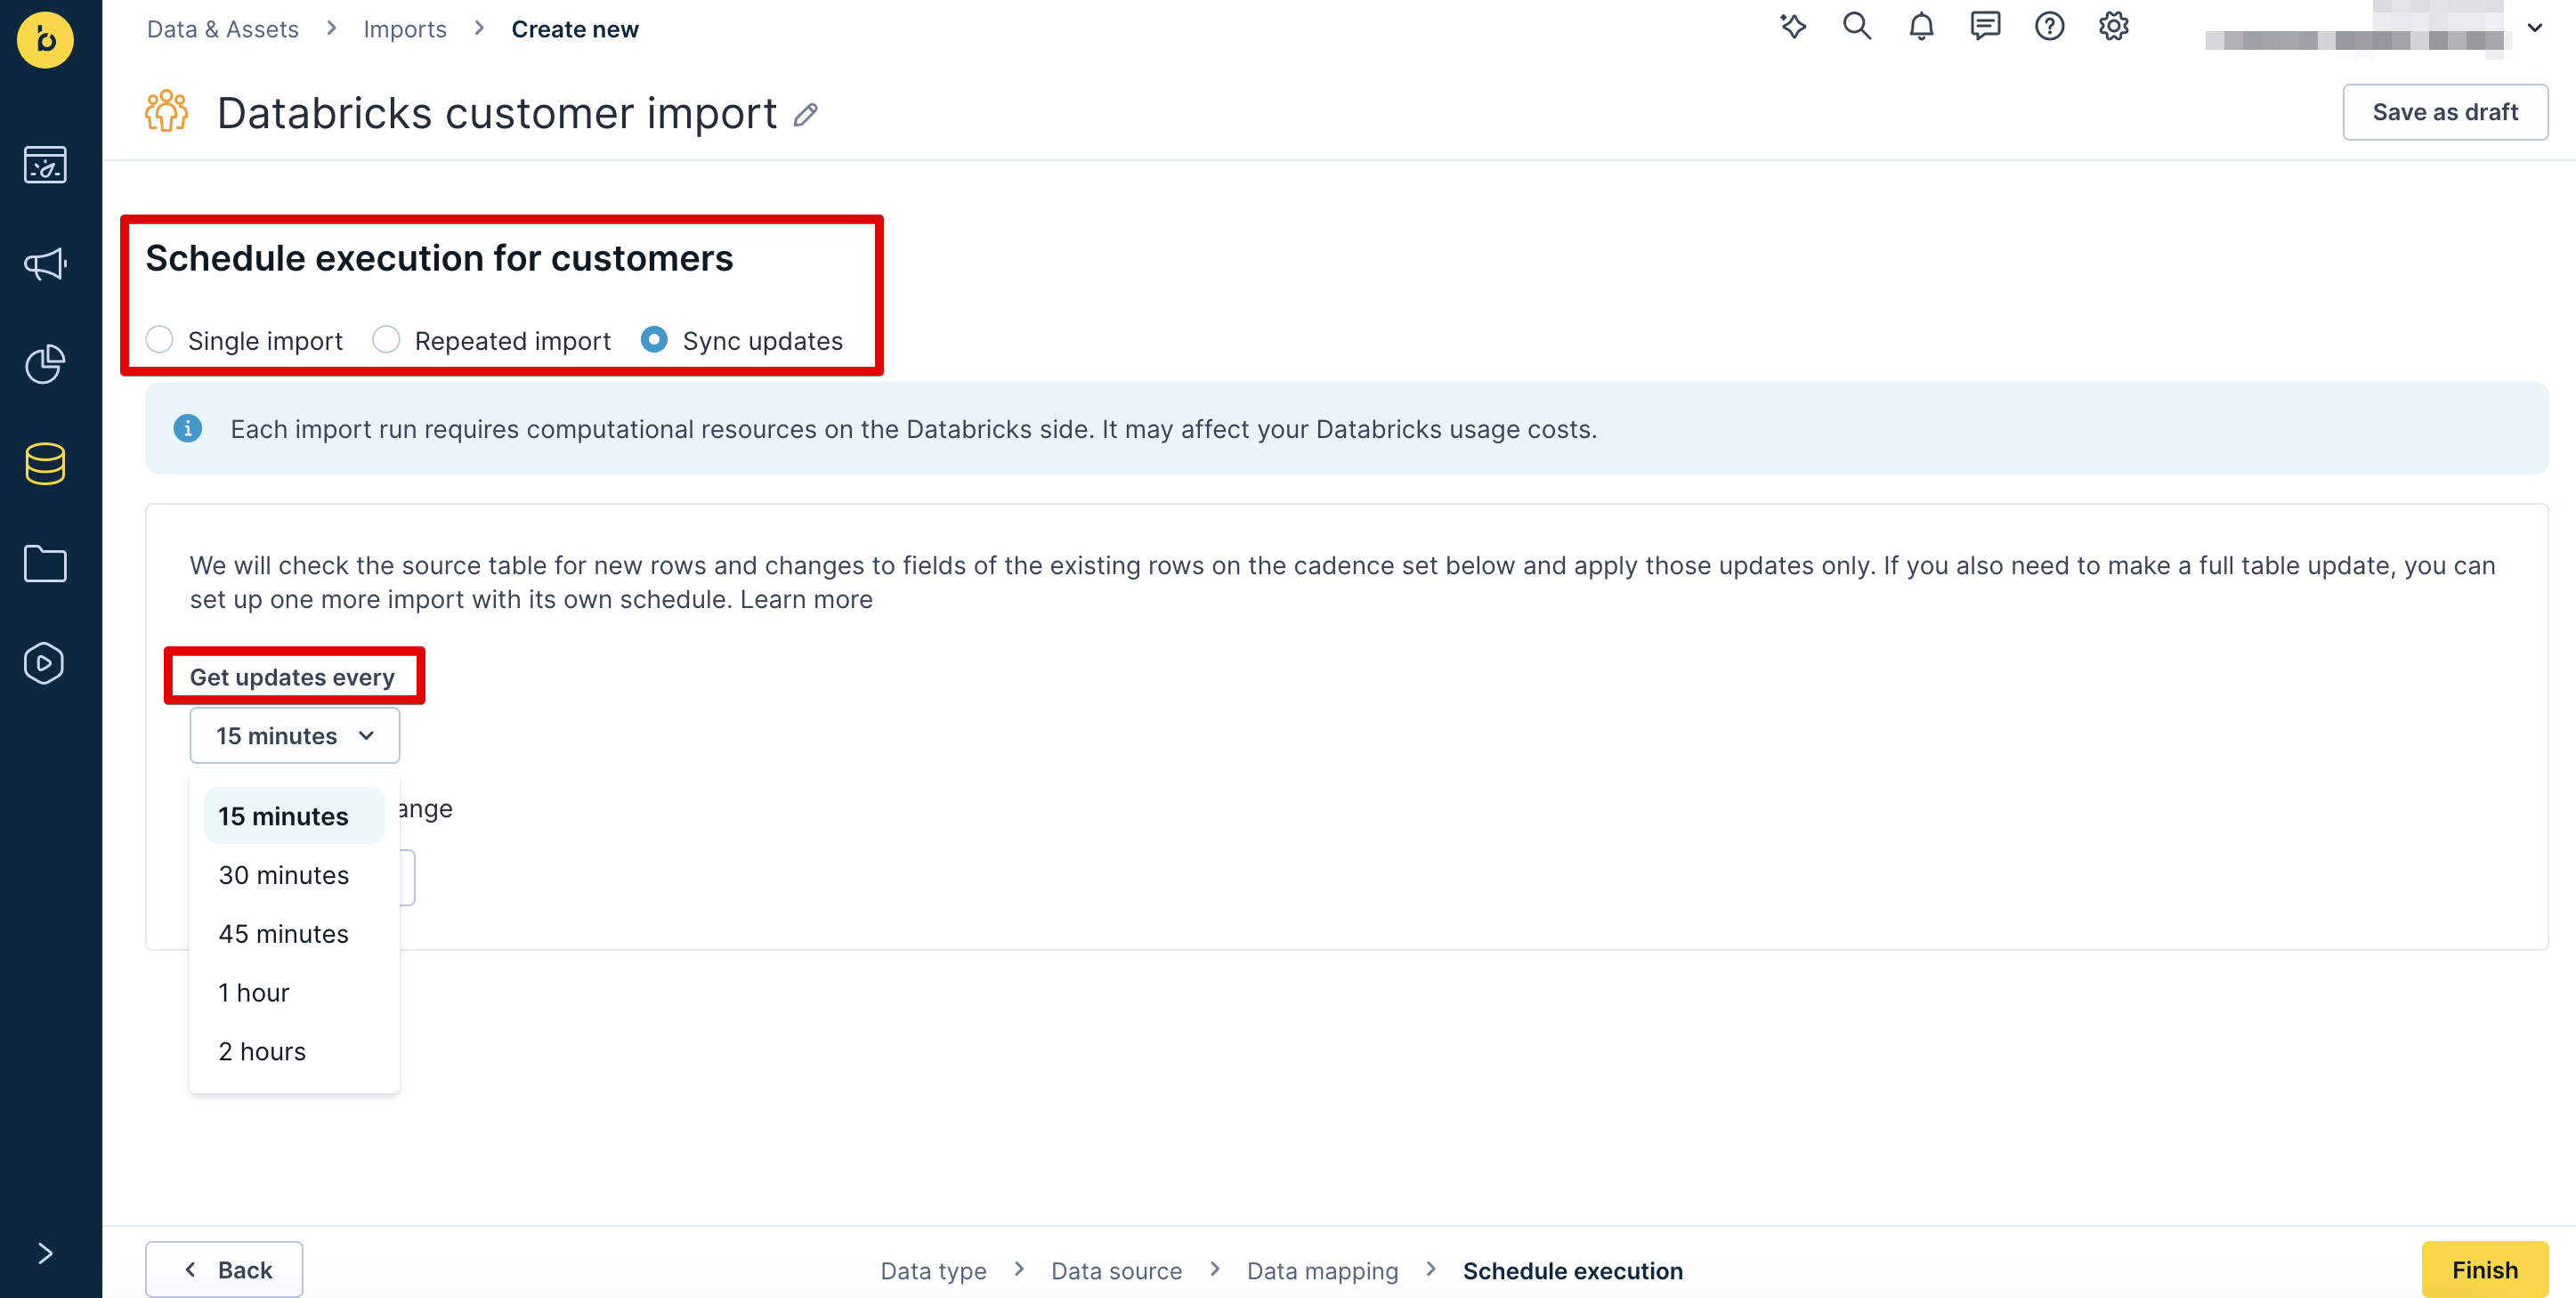Viewport: 2576px width, 1298px height.
Task: Click the Get updates every label
Action: [x=292, y=677]
